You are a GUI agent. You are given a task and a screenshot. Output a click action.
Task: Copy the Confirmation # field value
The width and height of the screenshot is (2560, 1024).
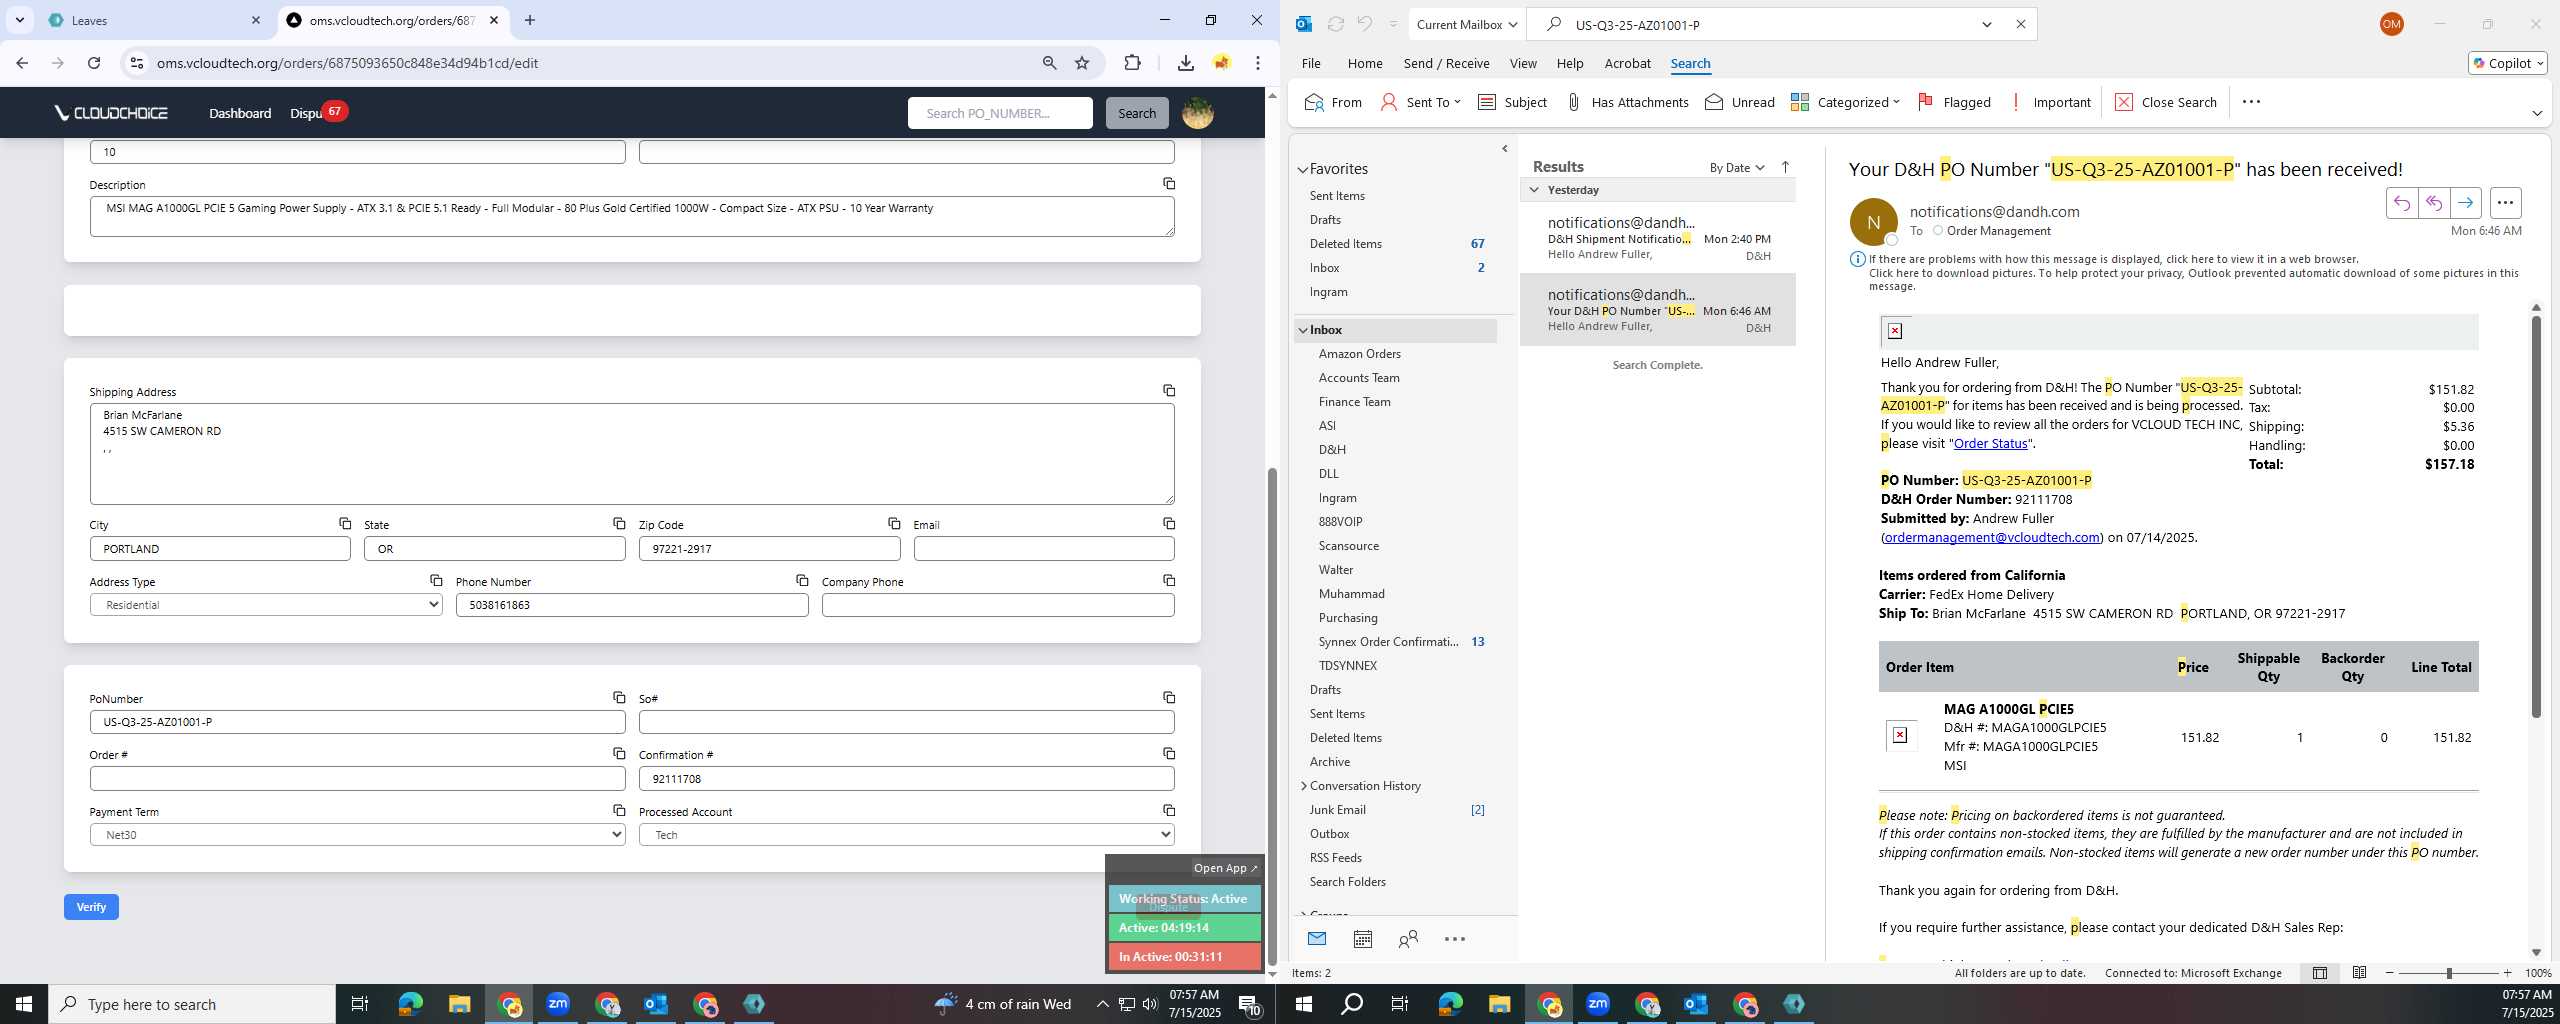point(1168,754)
